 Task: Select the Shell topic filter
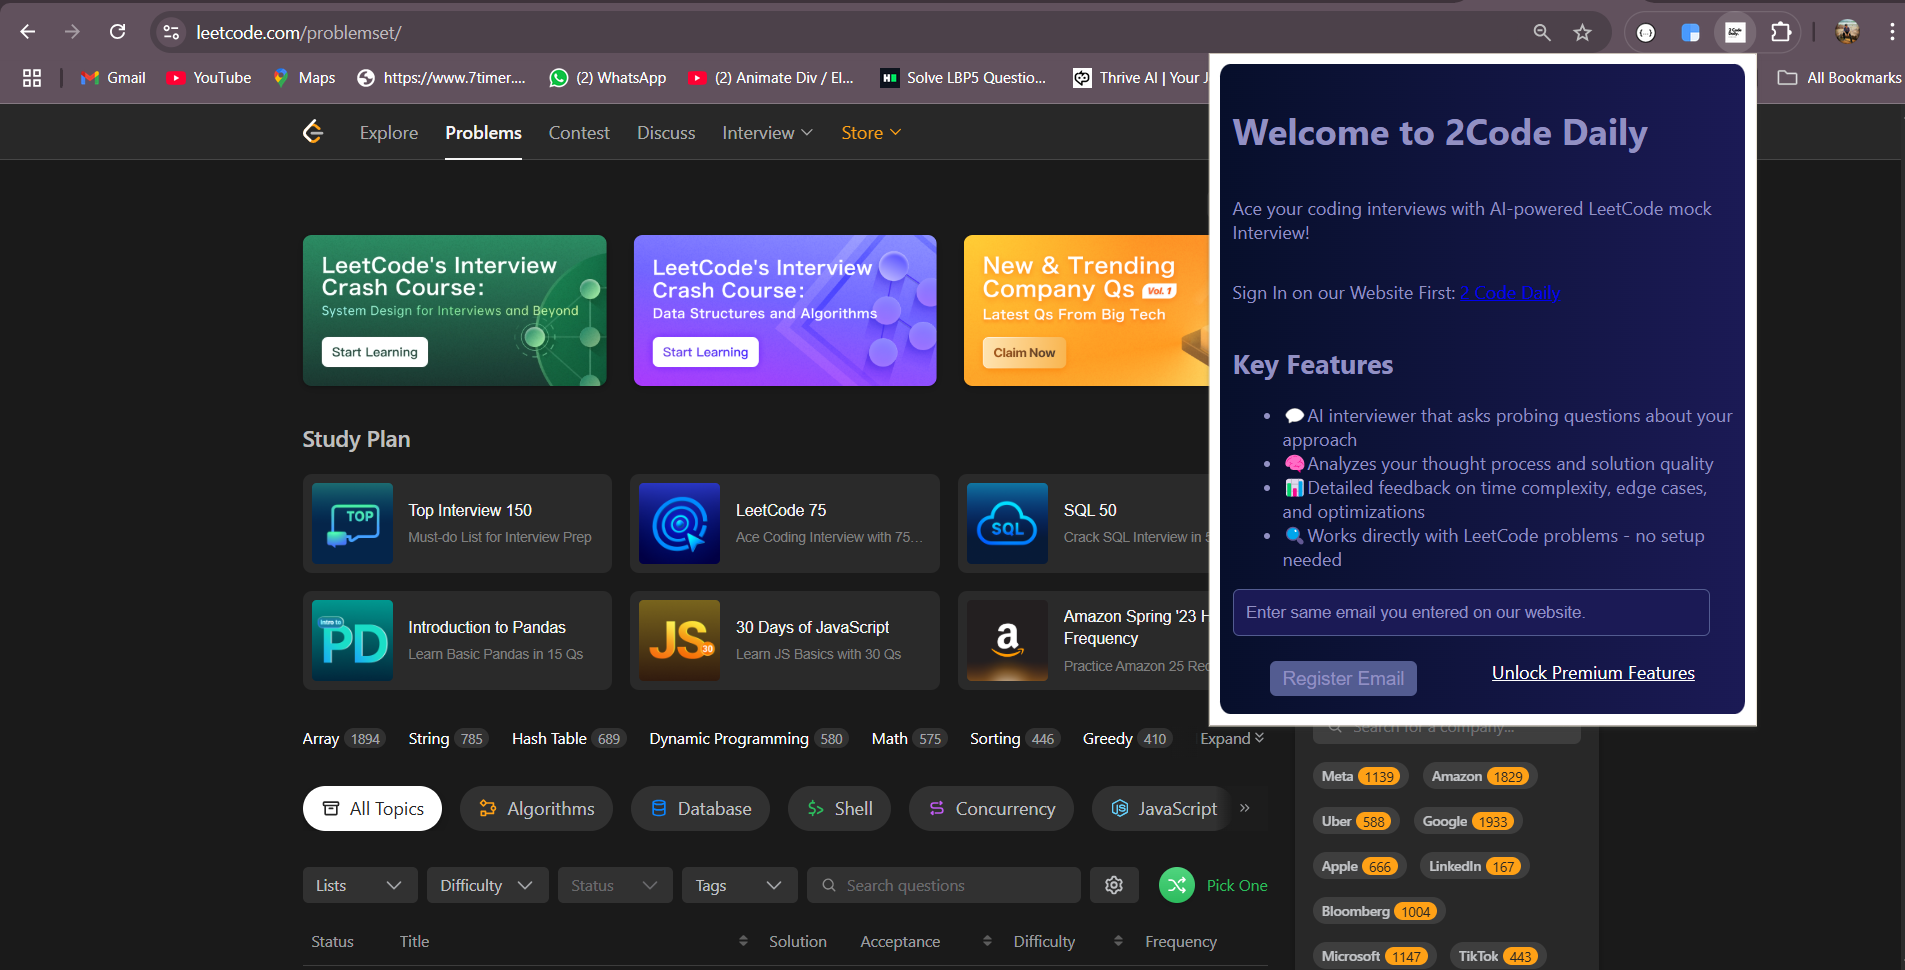click(840, 808)
